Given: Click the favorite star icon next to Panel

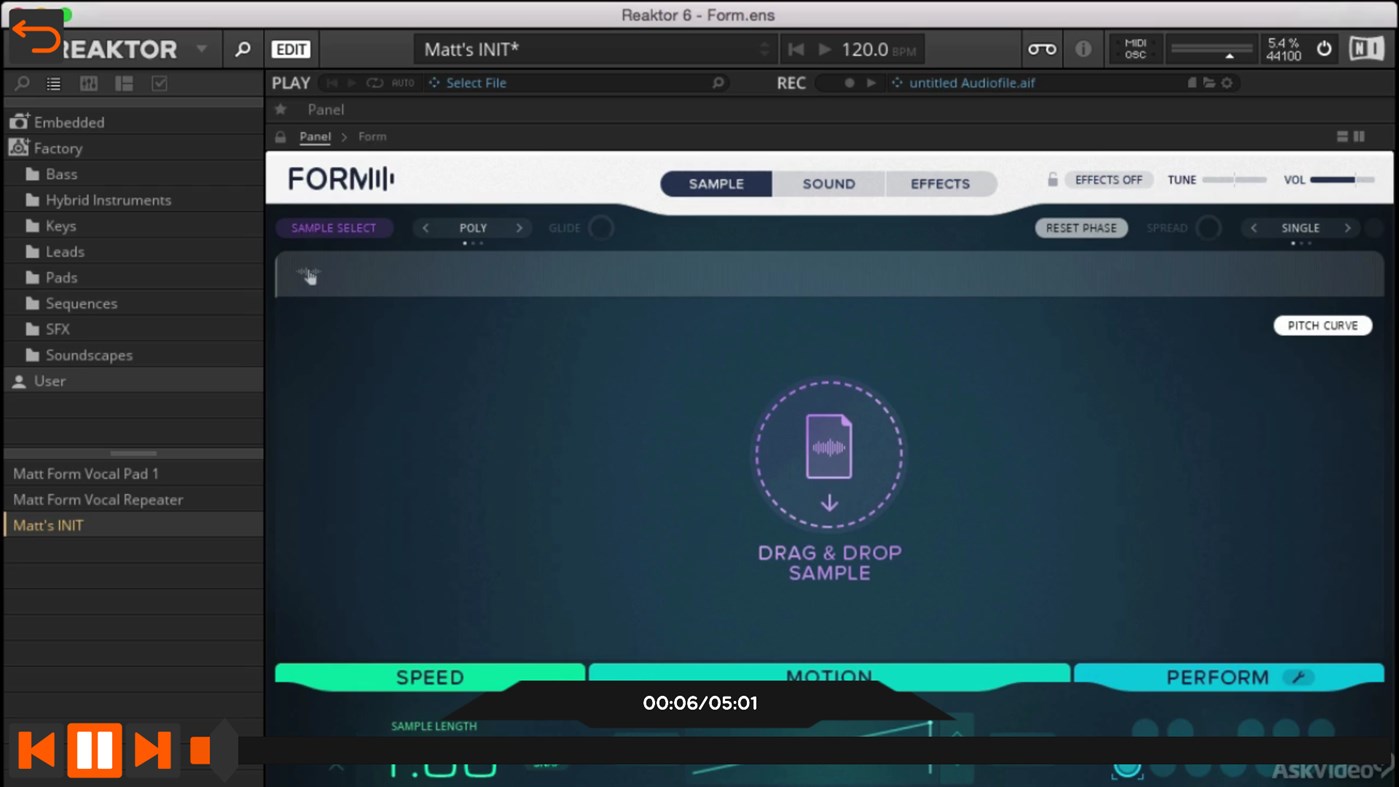Looking at the screenshot, I should point(281,109).
